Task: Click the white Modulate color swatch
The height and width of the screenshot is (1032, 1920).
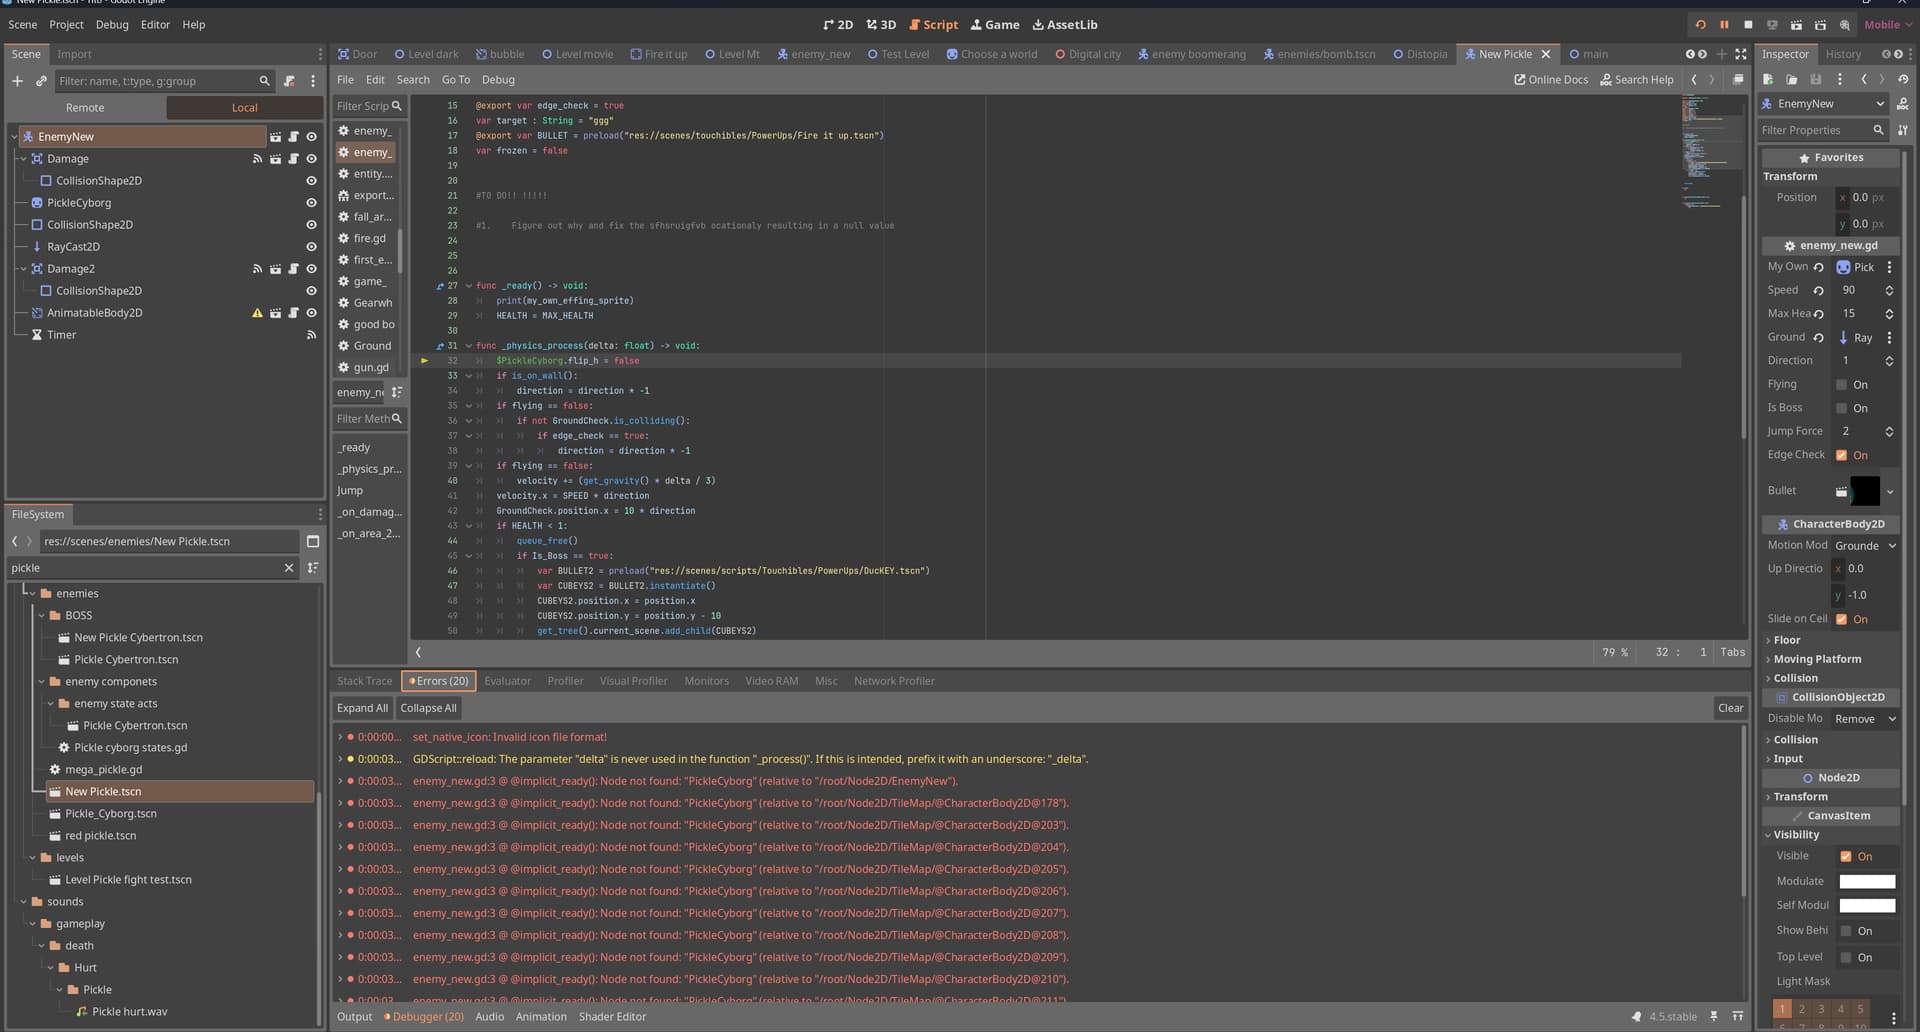Action: 1866,882
